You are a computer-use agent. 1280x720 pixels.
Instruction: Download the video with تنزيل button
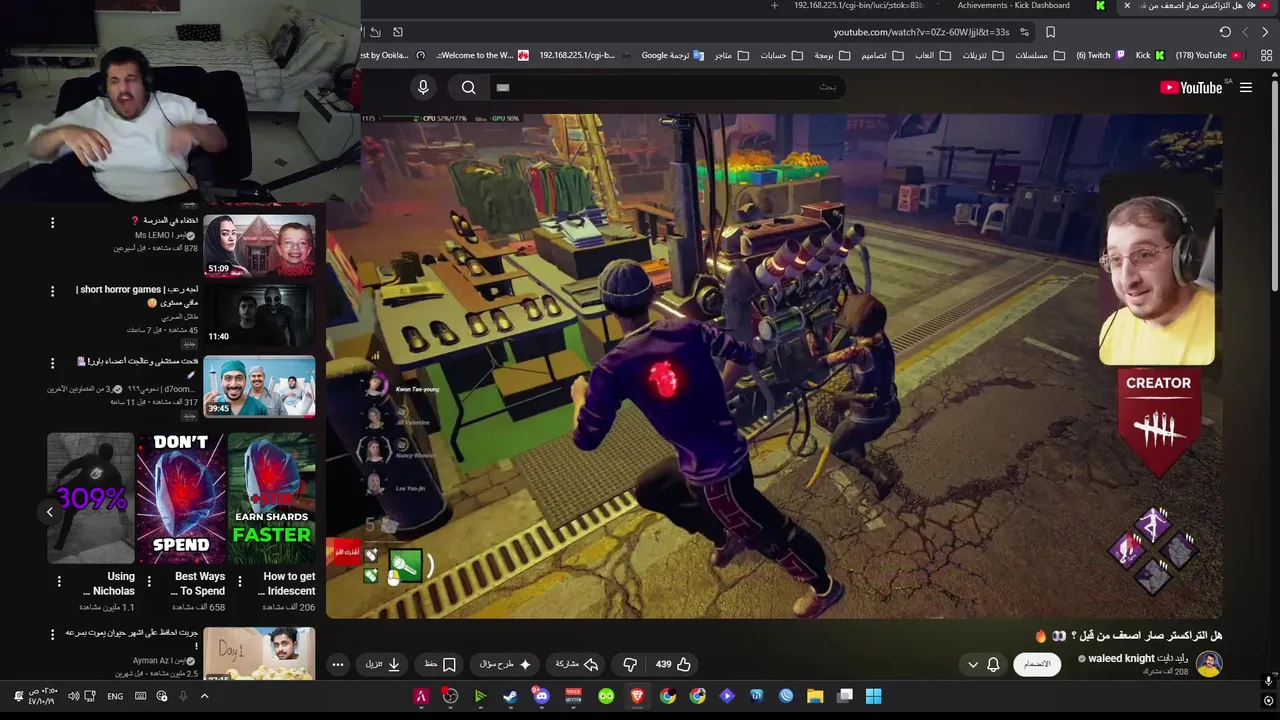click(383, 664)
